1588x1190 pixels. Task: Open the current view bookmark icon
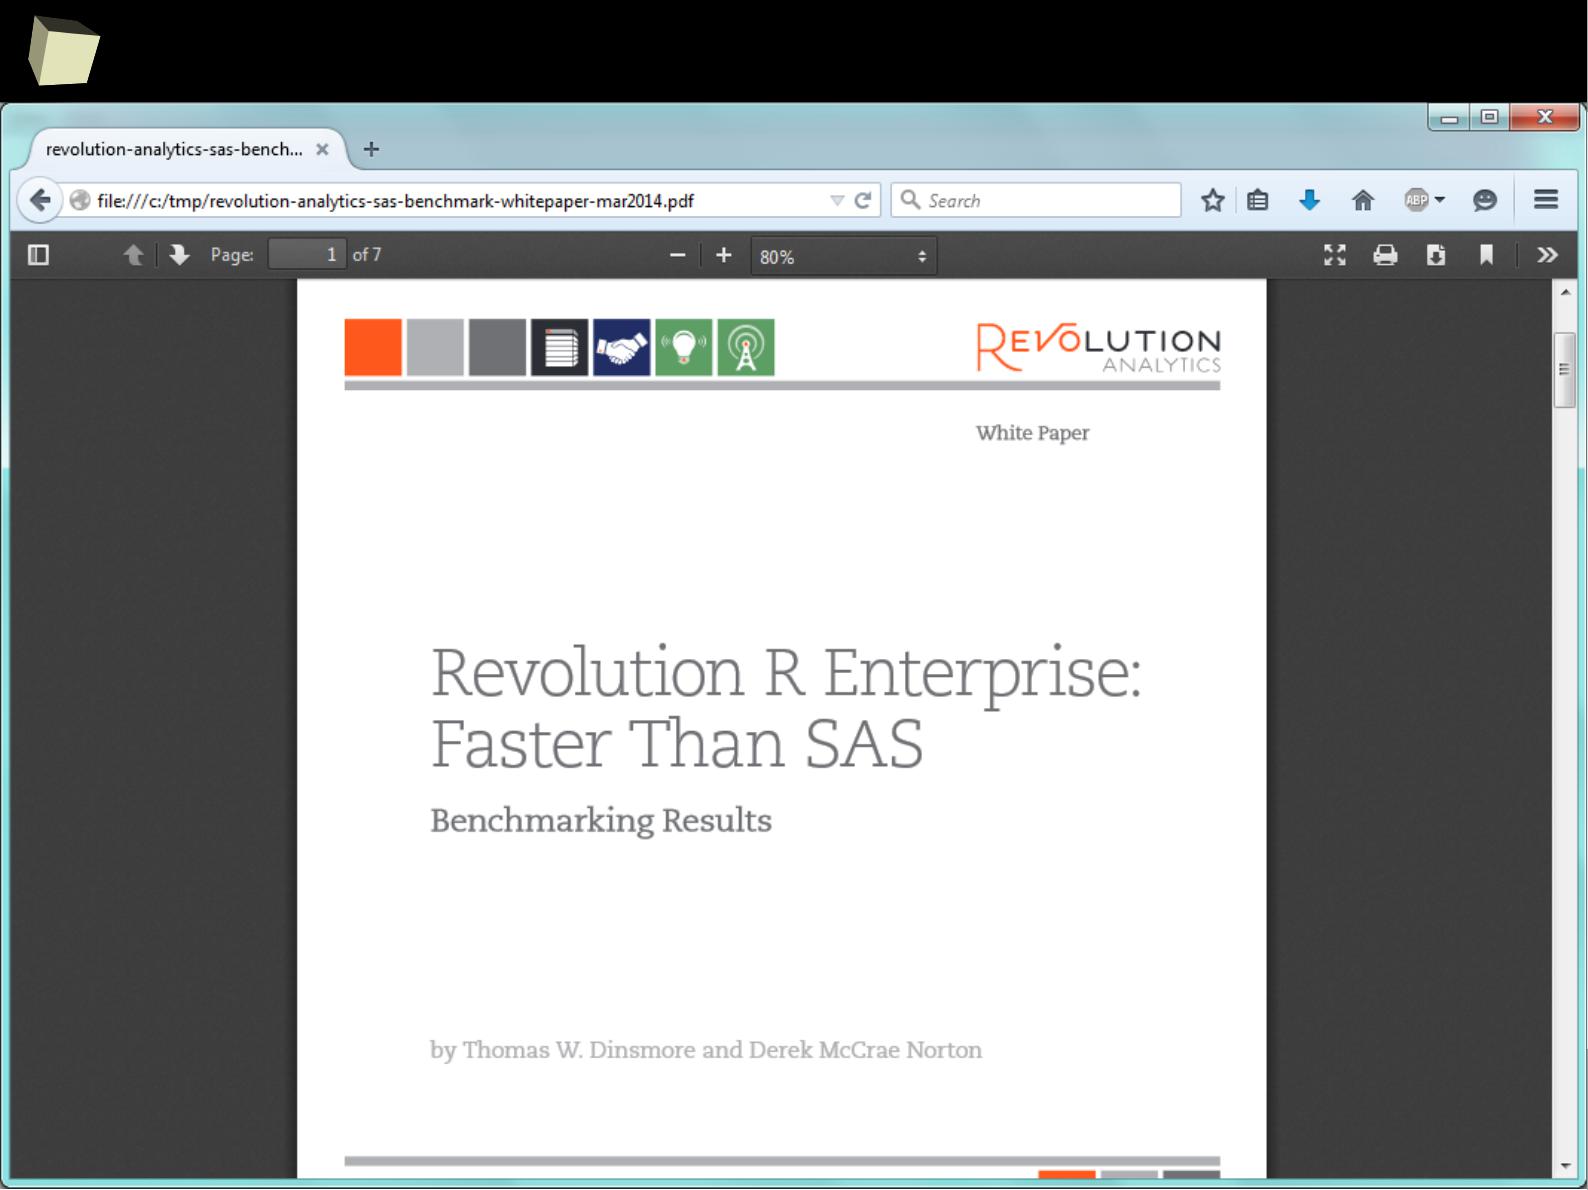pos(1487,255)
